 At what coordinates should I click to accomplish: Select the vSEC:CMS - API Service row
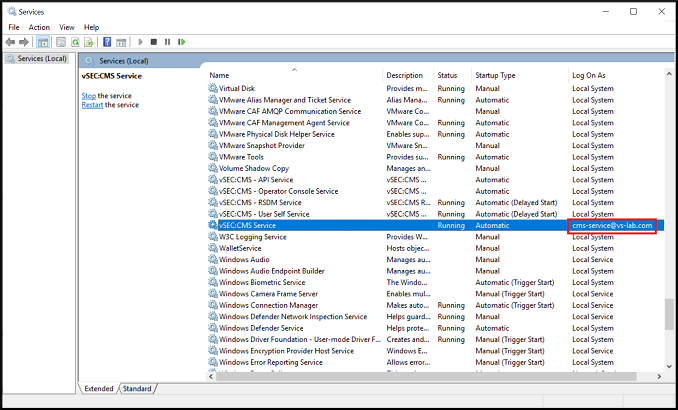[x=435, y=179]
